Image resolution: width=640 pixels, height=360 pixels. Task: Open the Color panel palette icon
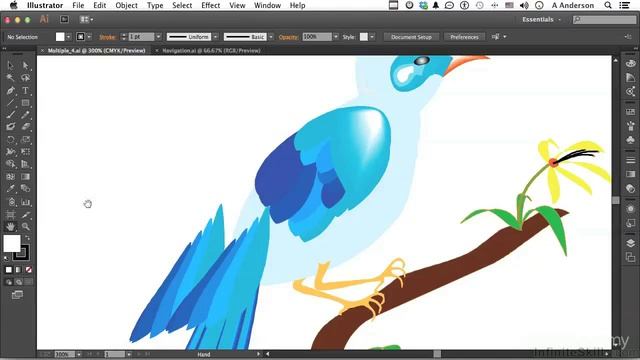[631, 64]
